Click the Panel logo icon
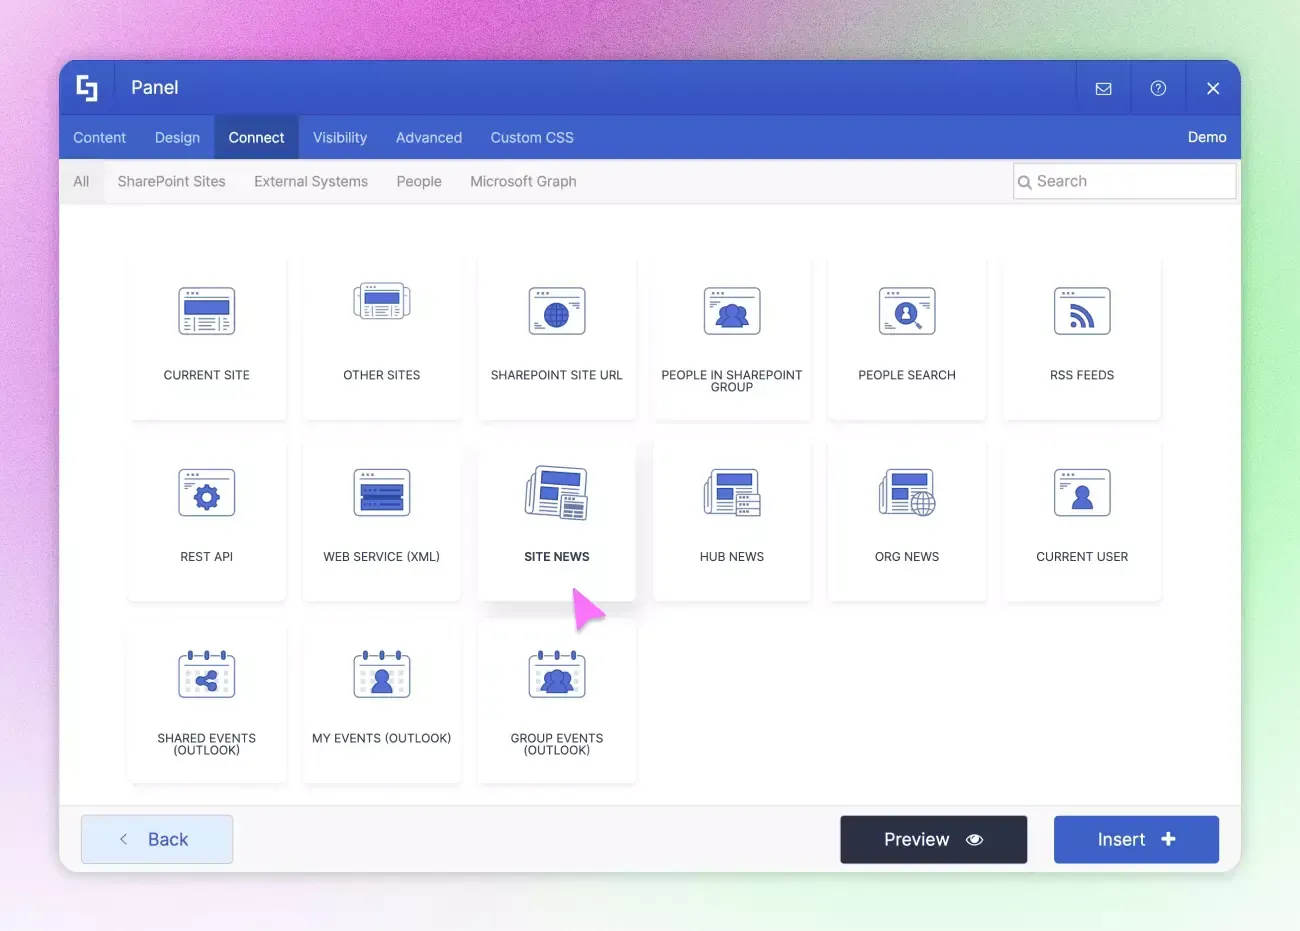The image size is (1300, 931). click(88, 88)
